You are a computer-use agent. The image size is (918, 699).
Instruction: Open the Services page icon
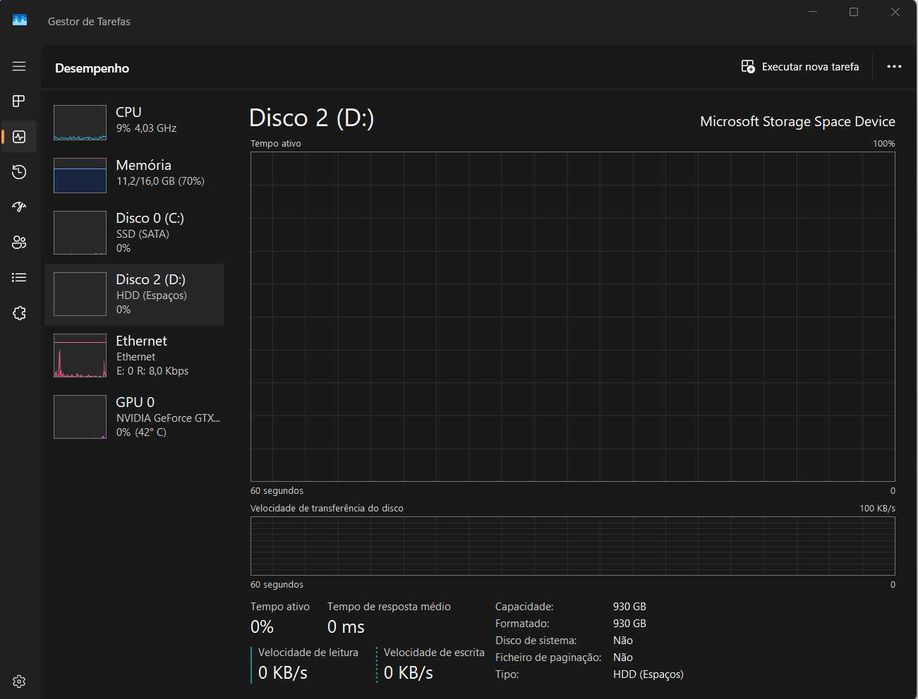pyautogui.click(x=19, y=313)
